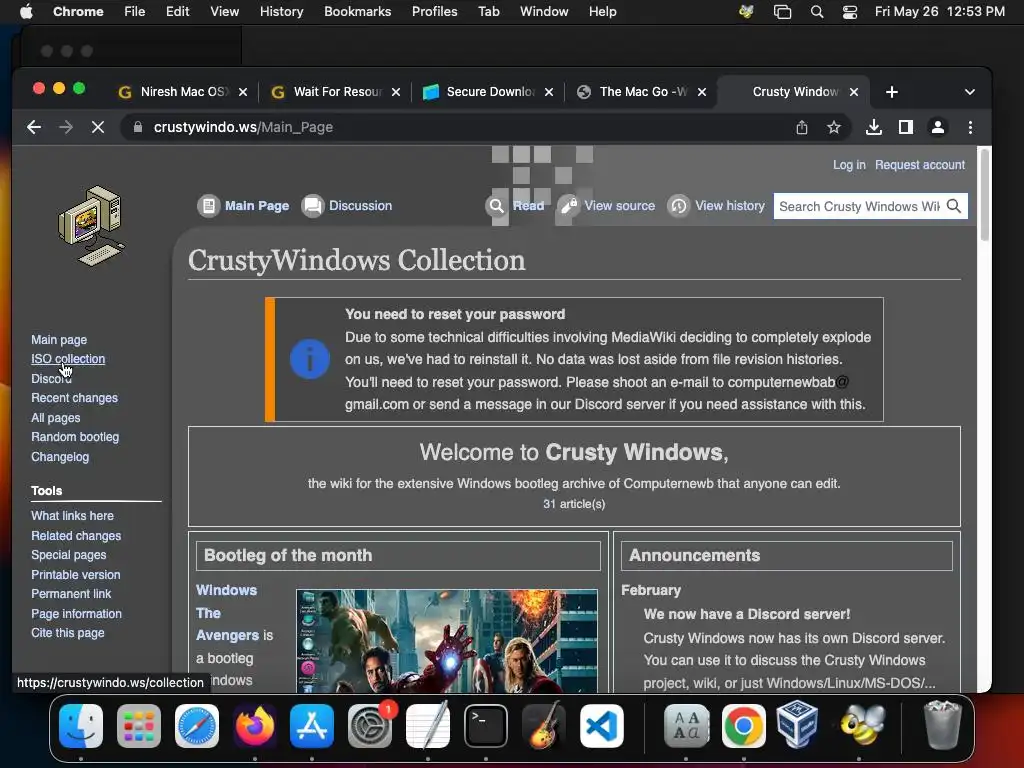Screen dimensions: 1024x768
Task: Open ISO collection in the sidebar
Action: tap(68, 359)
